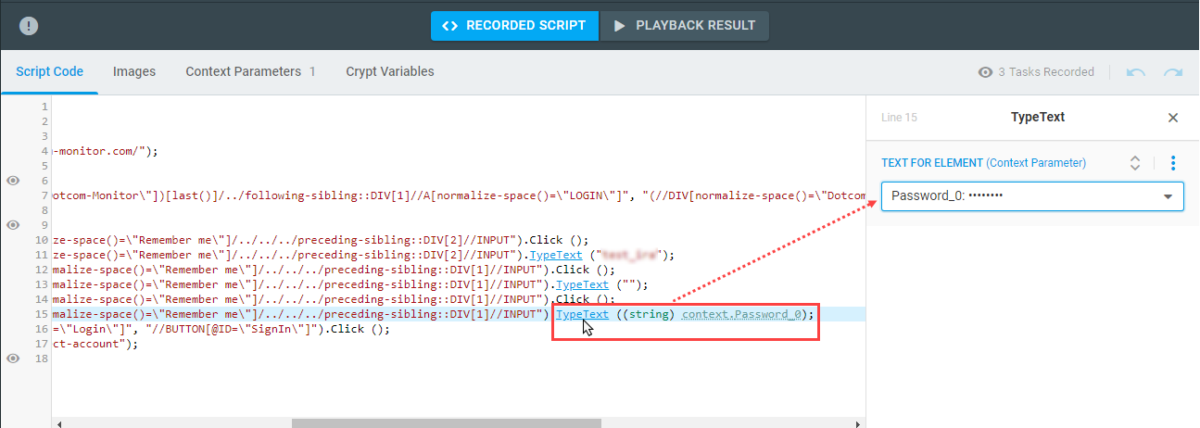Select the Script Code tab
The image size is (1200, 428).
[x=49, y=72]
